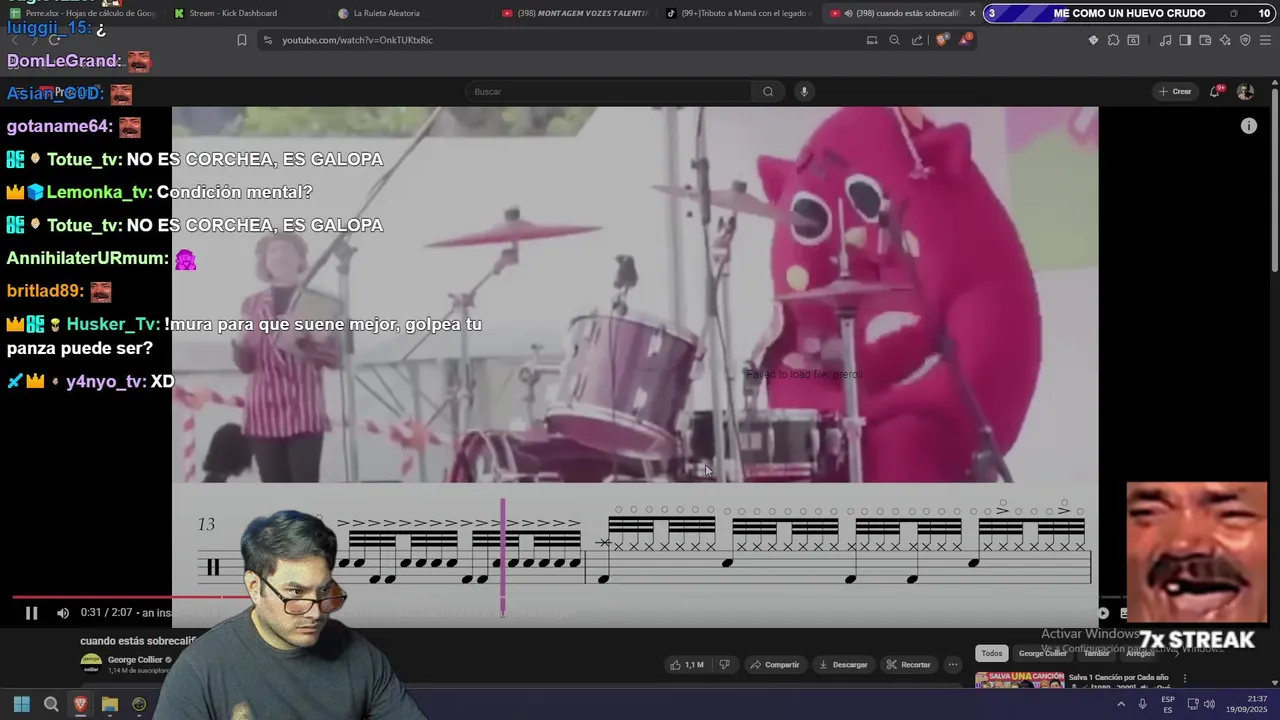Click the George Collier channel name link
Viewport: 1280px width, 720px height.
pyautogui.click(x=134, y=660)
